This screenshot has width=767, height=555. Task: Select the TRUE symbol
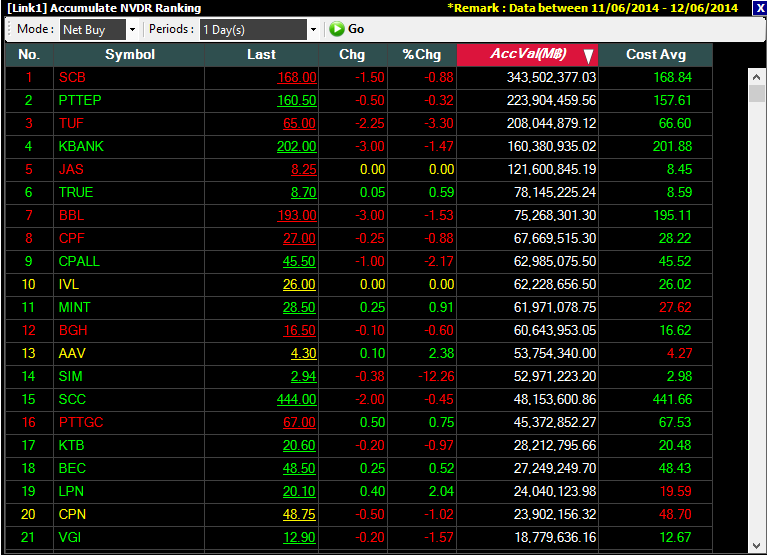(x=76, y=192)
